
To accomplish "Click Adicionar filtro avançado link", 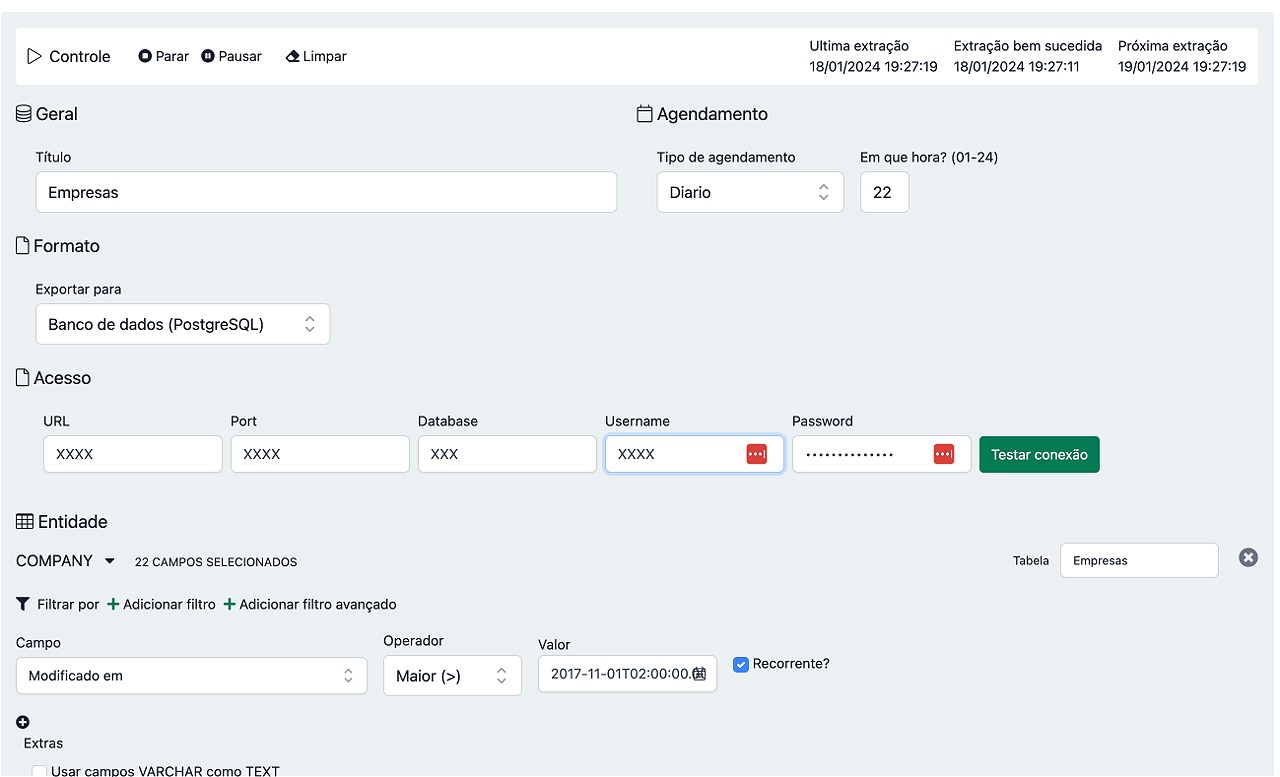I will (310, 604).
